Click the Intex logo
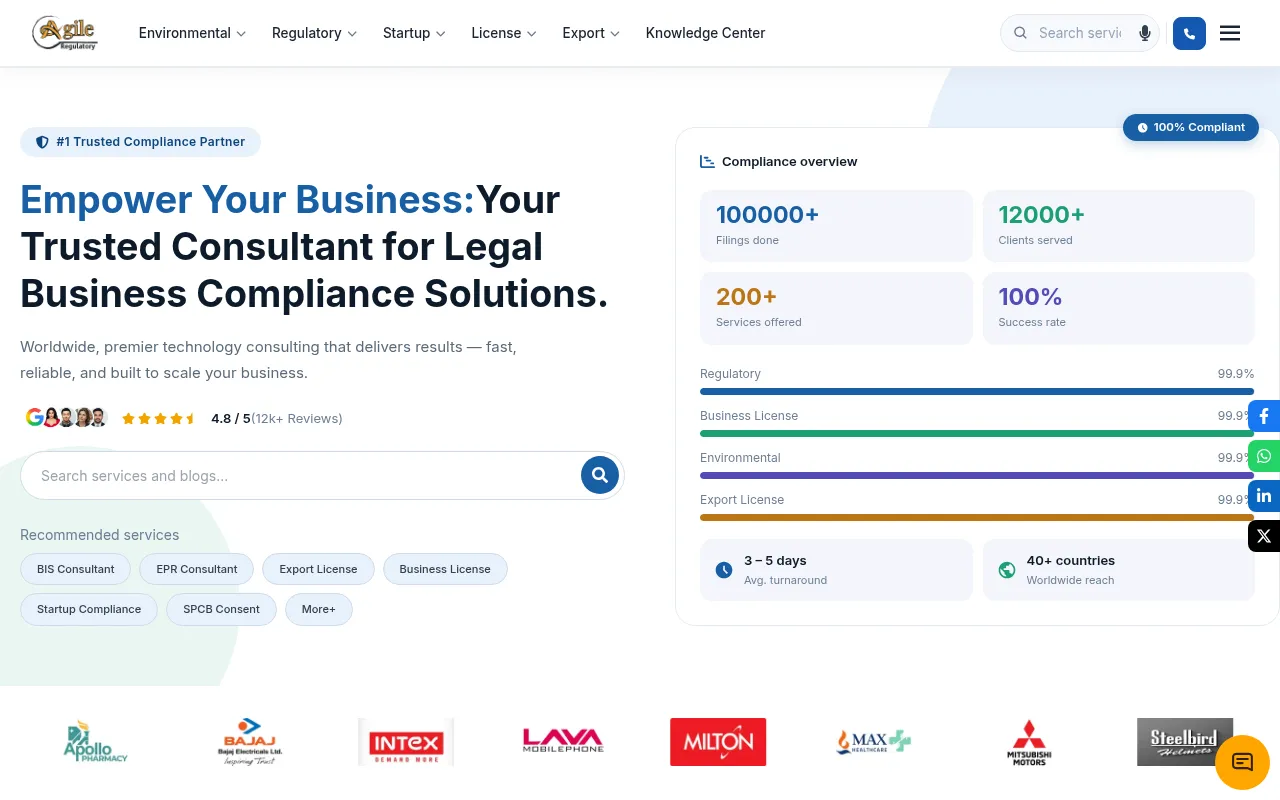The image size is (1280, 800). coord(406,742)
